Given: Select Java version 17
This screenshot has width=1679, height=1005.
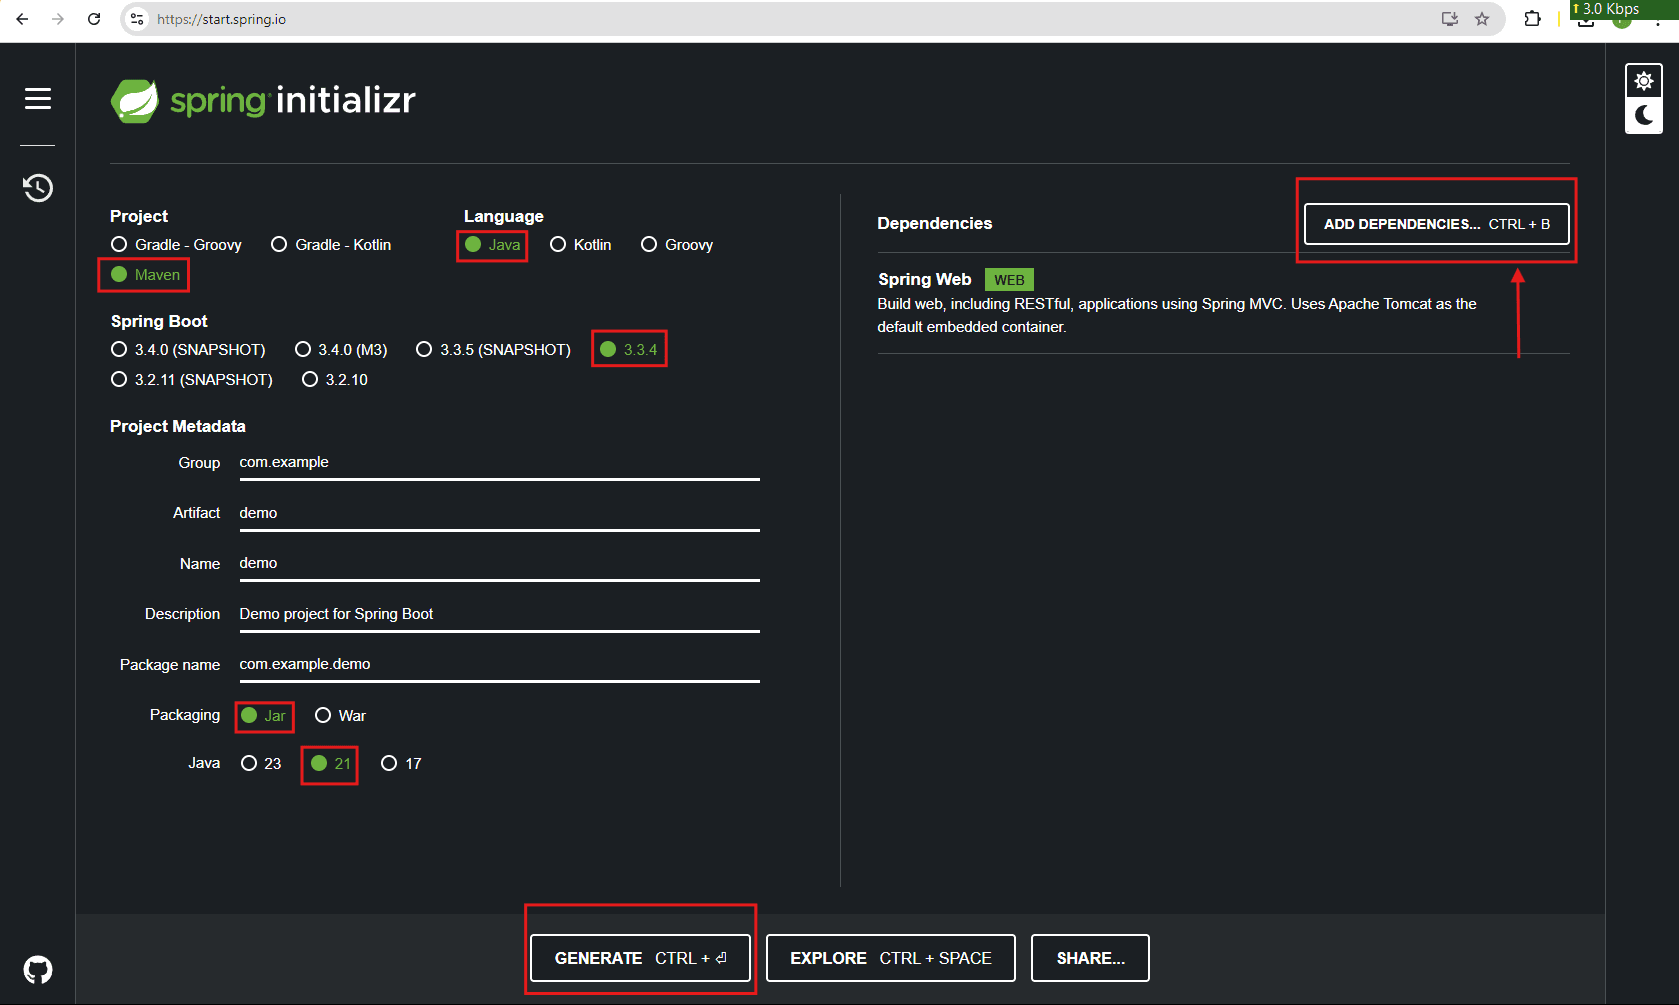Looking at the screenshot, I should [x=401, y=764].
